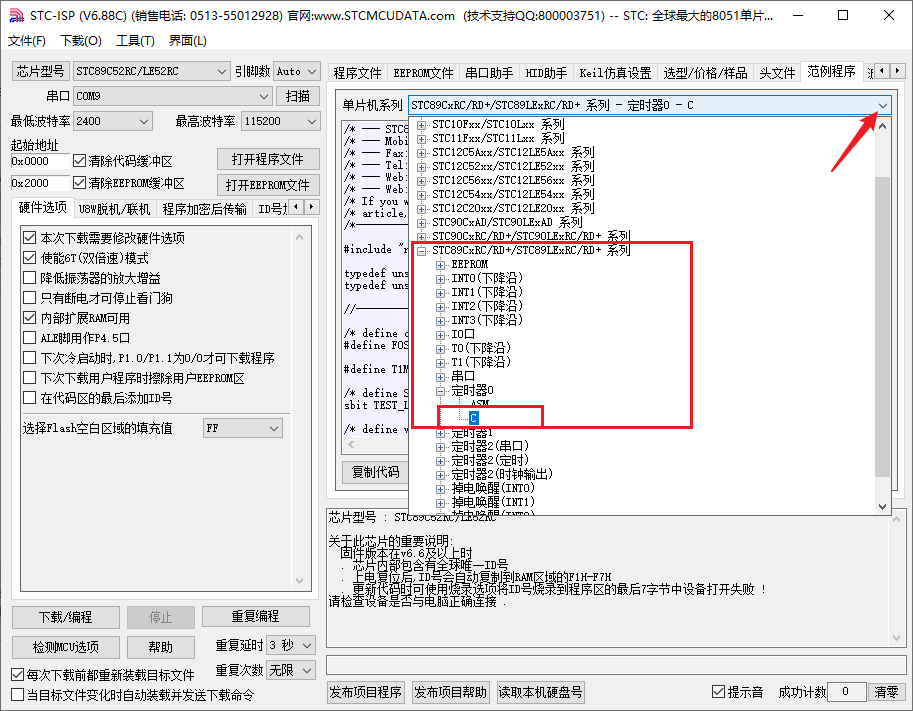
Task: Click the 复制代码 button
Action: click(x=374, y=473)
